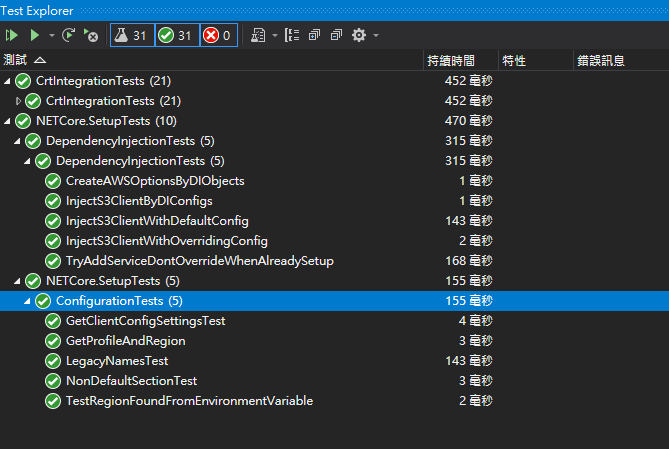Open the Run dropdown arrow
This screenshot has height=449, width=669.
click(52, 35)
